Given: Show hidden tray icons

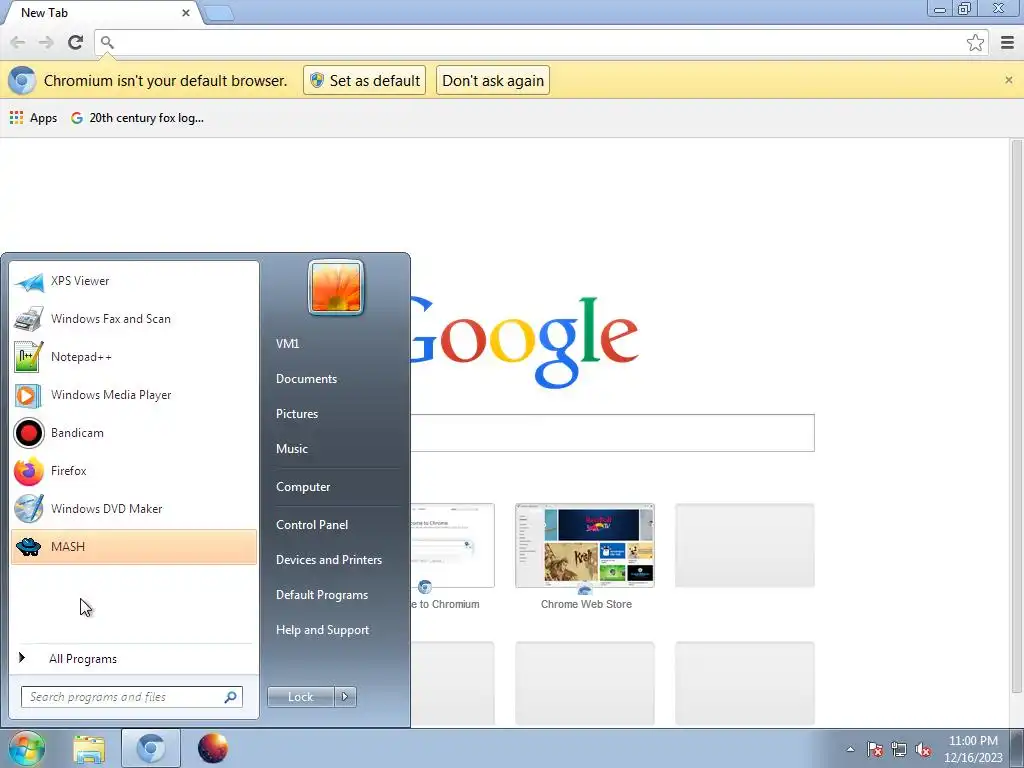Looking at the screenshot, I should tap(850, 749).
